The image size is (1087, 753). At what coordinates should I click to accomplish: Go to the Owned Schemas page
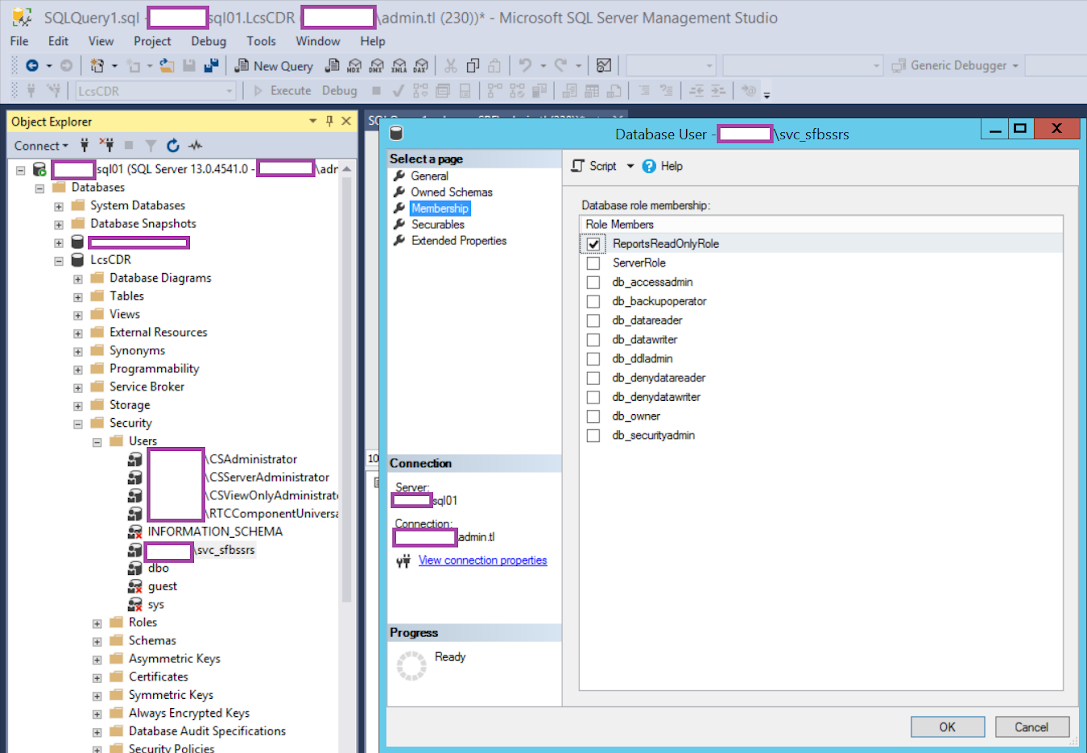(451, 192)
